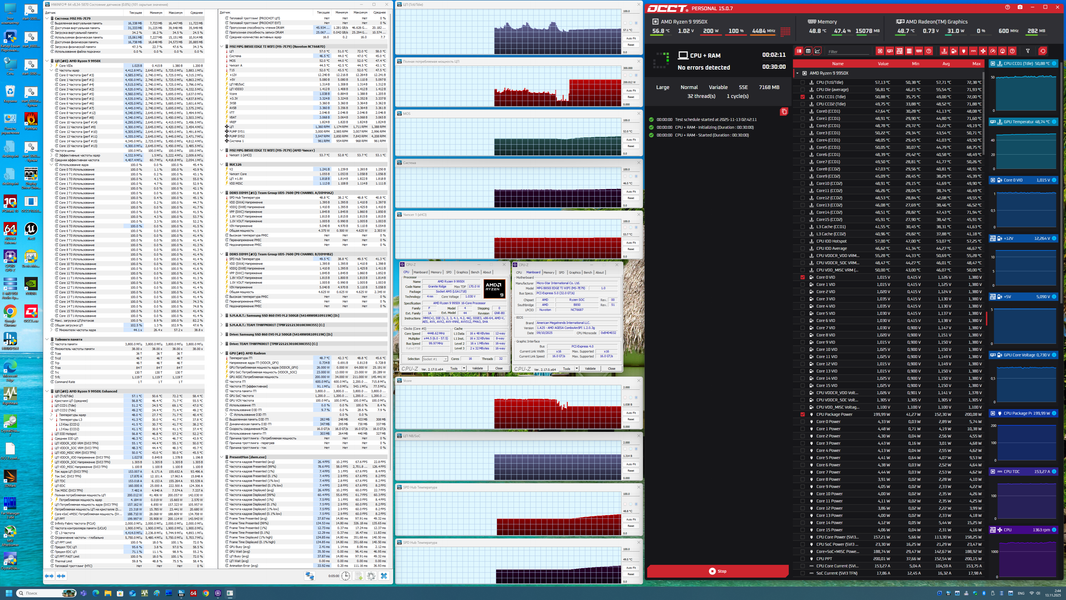Image resolution: width=1066 pixels, height=600 pixels.
Task: Click the CPU category filter icon in OCCT
Action: pos(880,51)
